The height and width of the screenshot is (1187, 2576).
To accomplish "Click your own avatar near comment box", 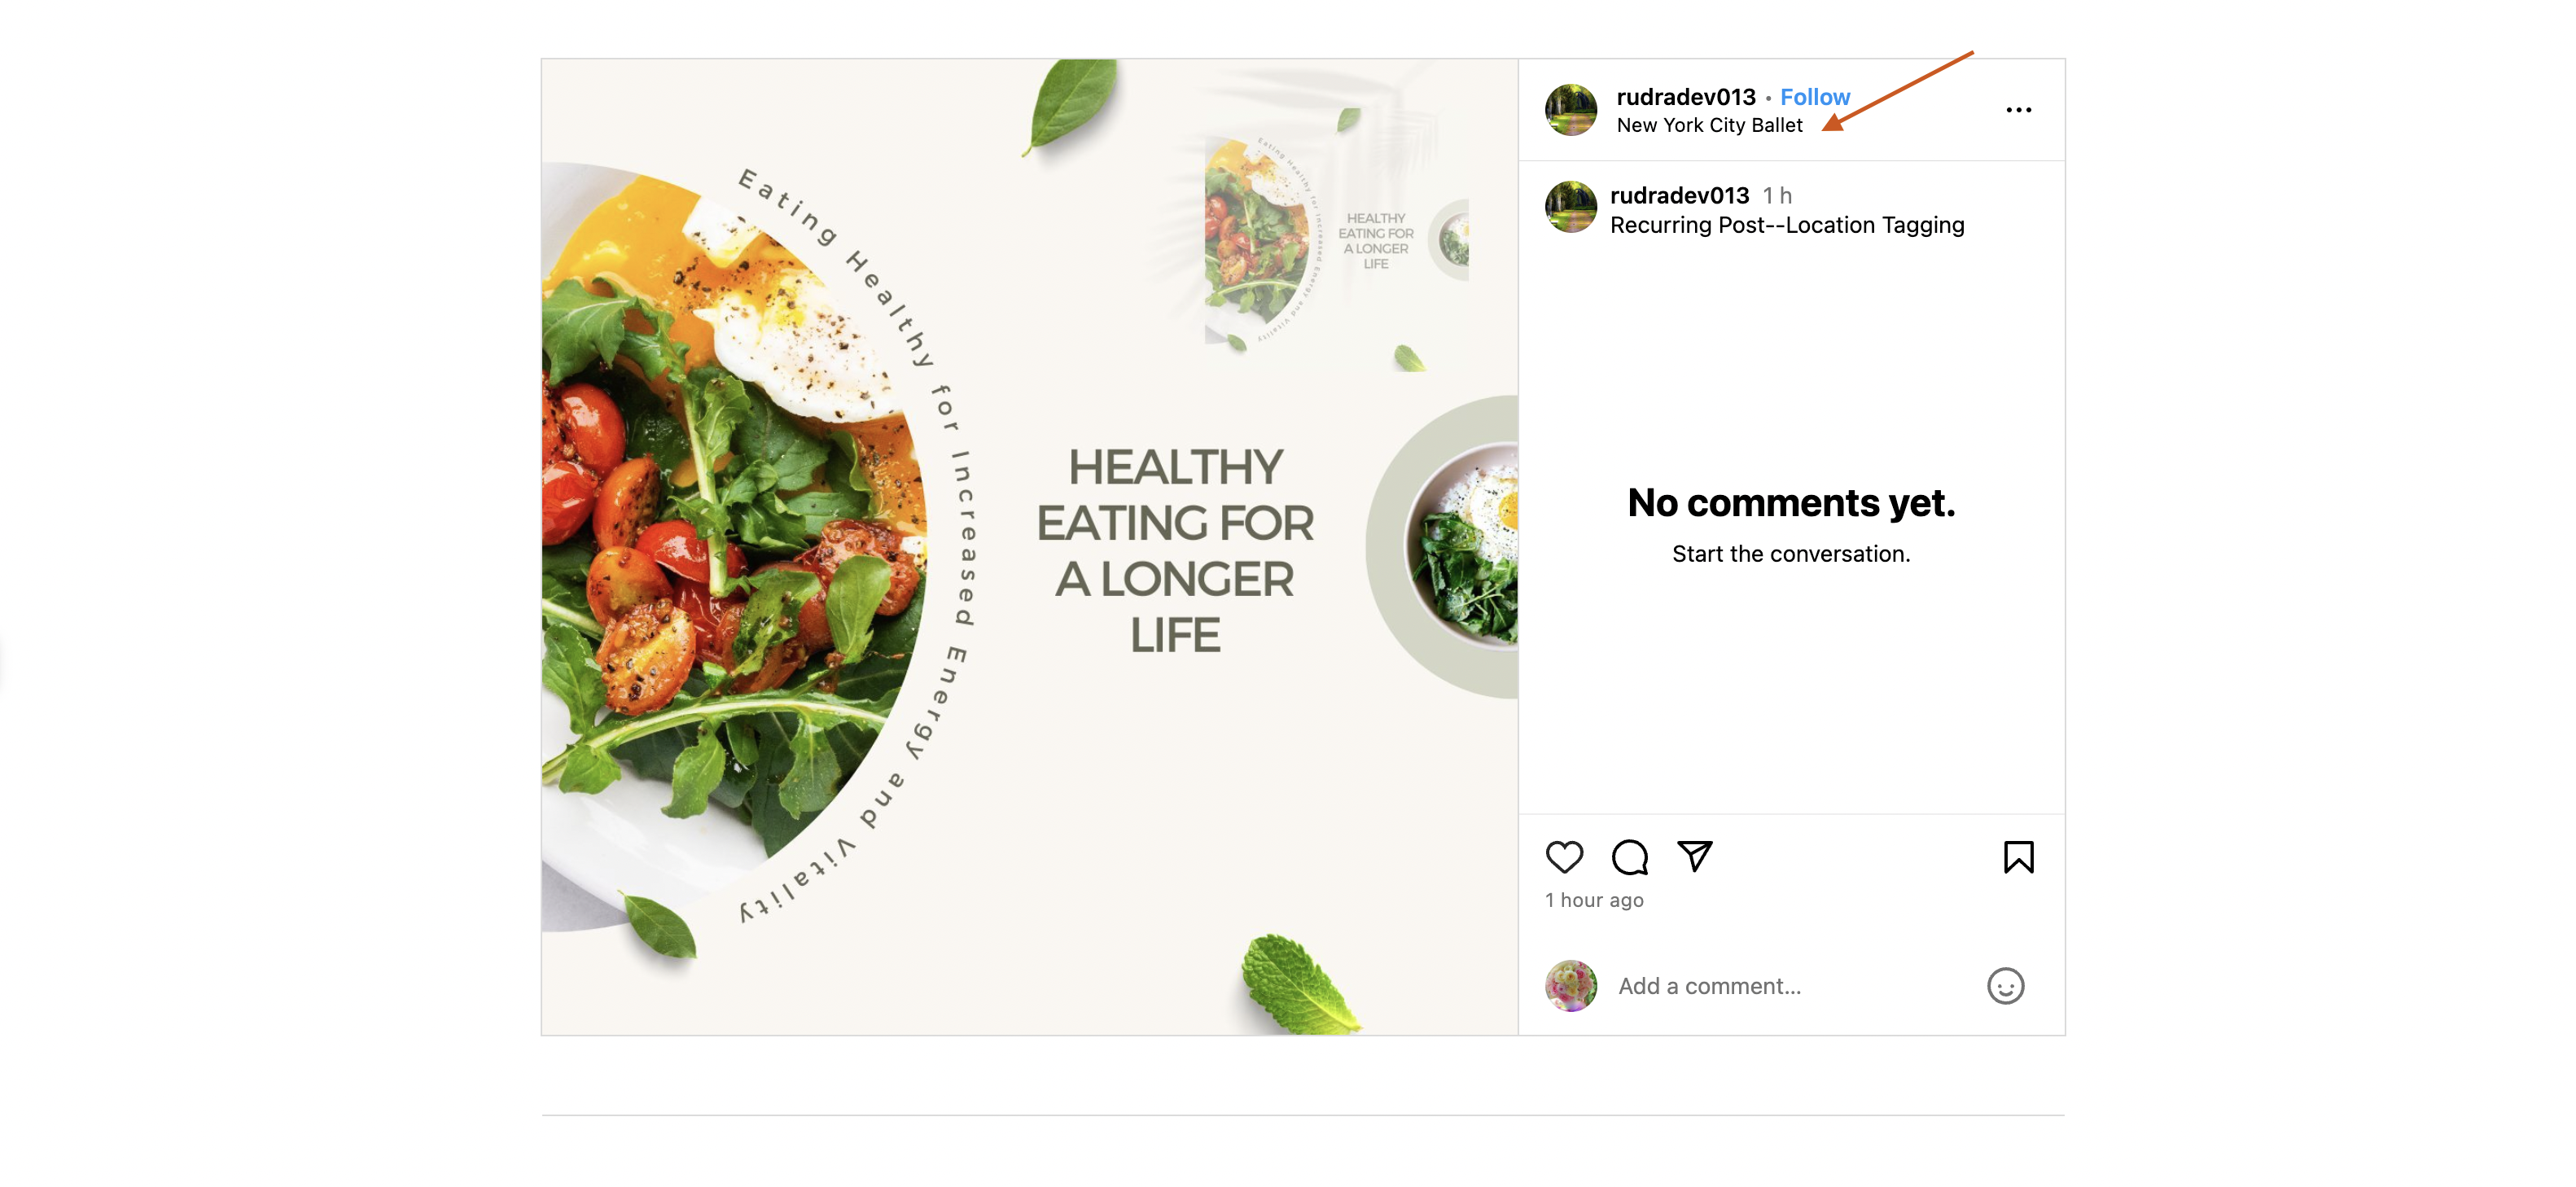I will click(x=1571, y=986).
